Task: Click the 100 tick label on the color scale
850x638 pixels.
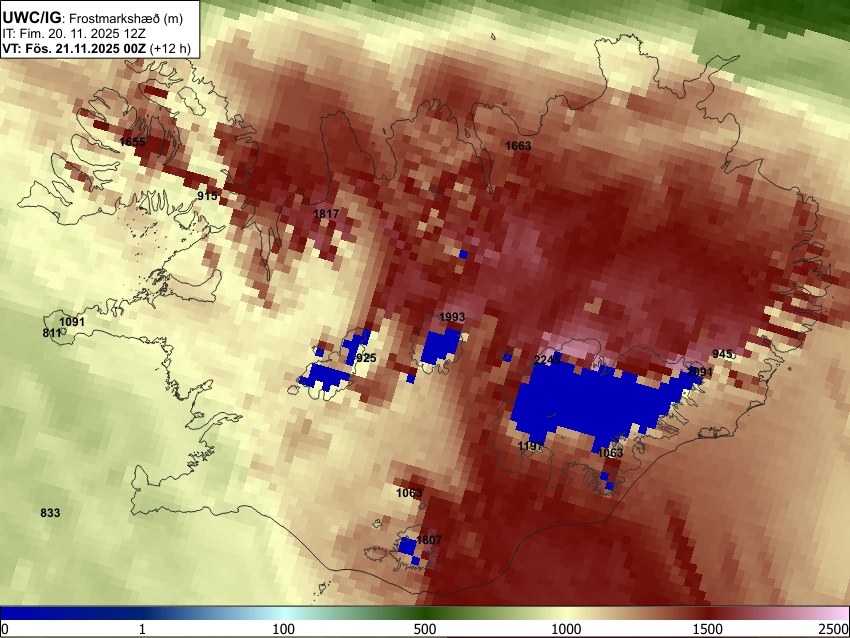Action: pyautogui.click(x=284, y=629)
